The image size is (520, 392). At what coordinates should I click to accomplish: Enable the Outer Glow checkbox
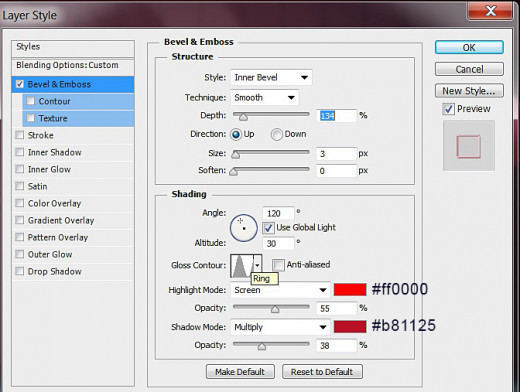point(20,254)
